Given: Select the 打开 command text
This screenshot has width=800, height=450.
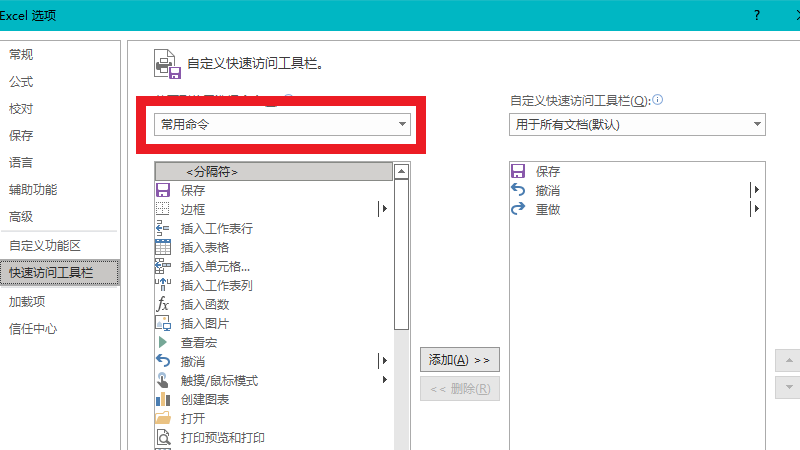Looking at the screenshot, I should tap(192, 418).
